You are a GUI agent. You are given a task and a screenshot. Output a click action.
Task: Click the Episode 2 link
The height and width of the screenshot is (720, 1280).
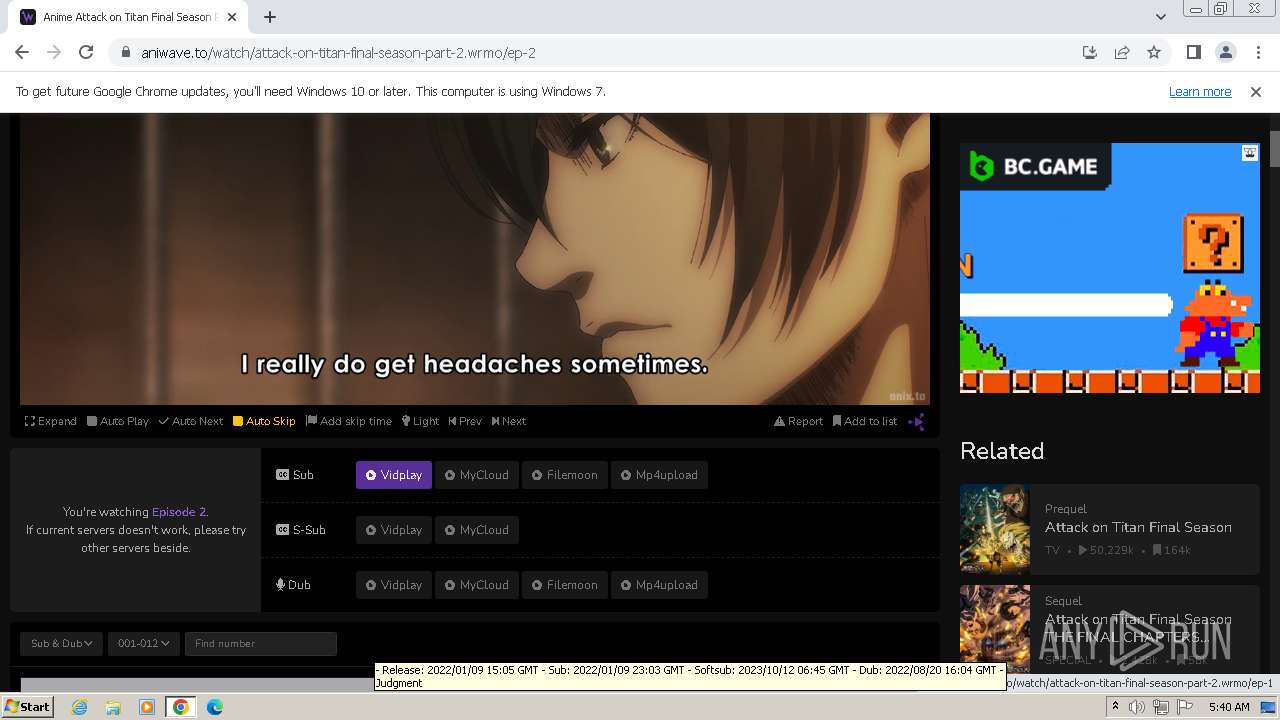[x=179, y=512]
